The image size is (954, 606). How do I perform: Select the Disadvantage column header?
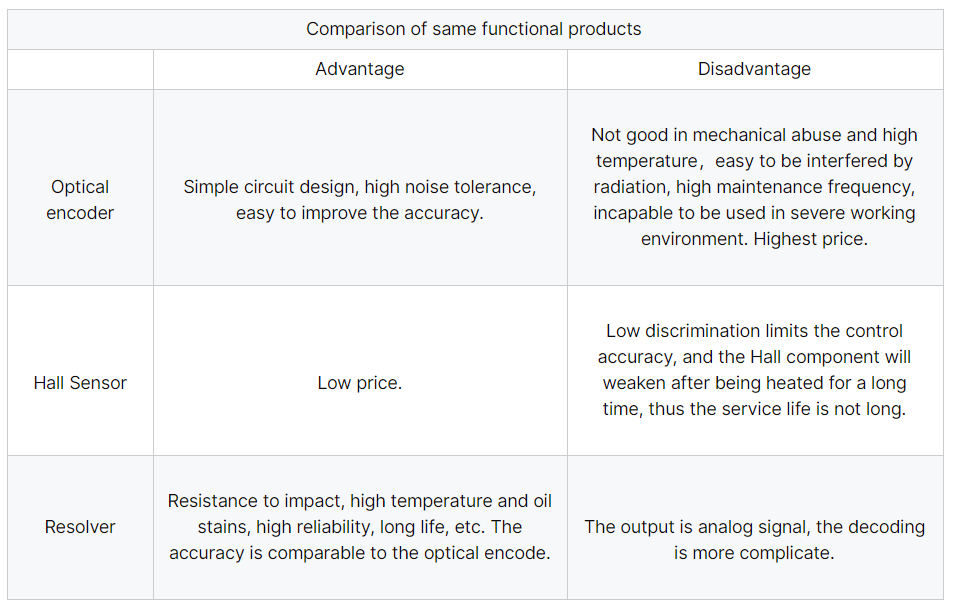[755, 69]
